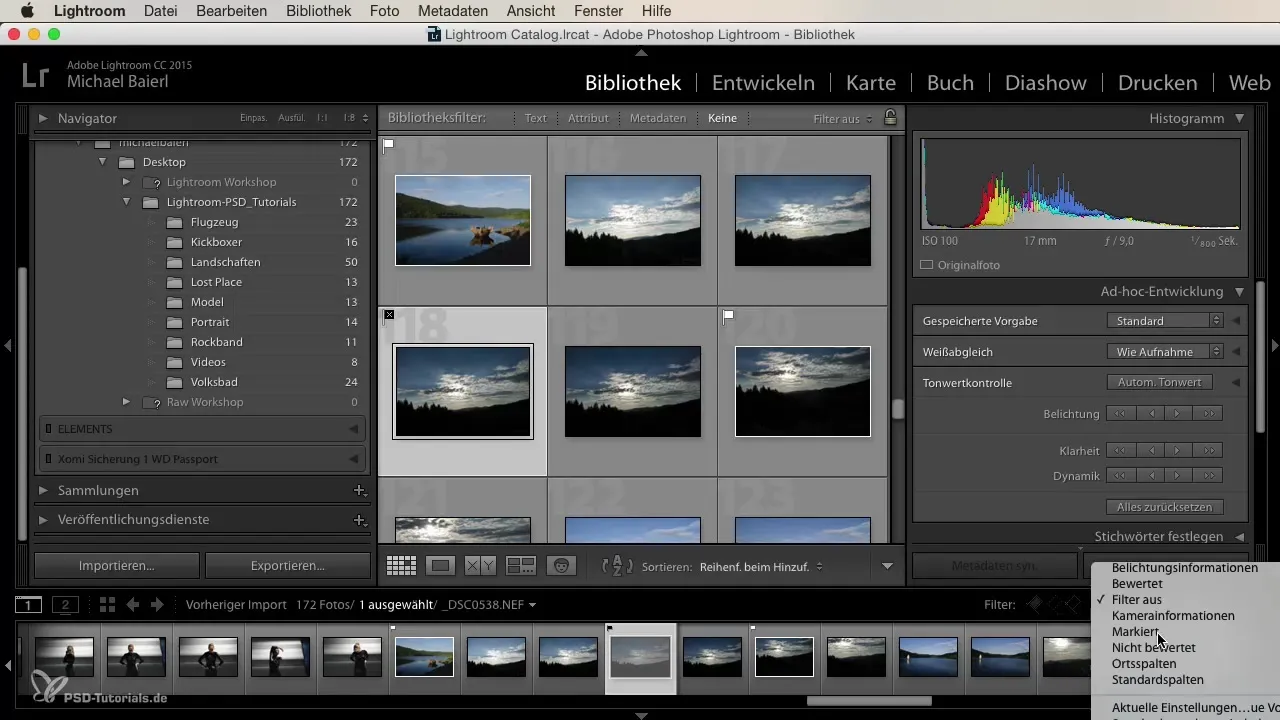Open the Karte module
This screenshot has width=1280, height=720.
870,83
